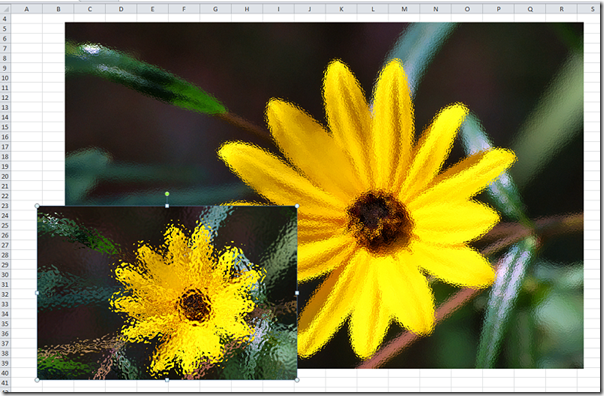The image size is (604, 396).
Task: Select row 4 header
Action: coord(5,19)
